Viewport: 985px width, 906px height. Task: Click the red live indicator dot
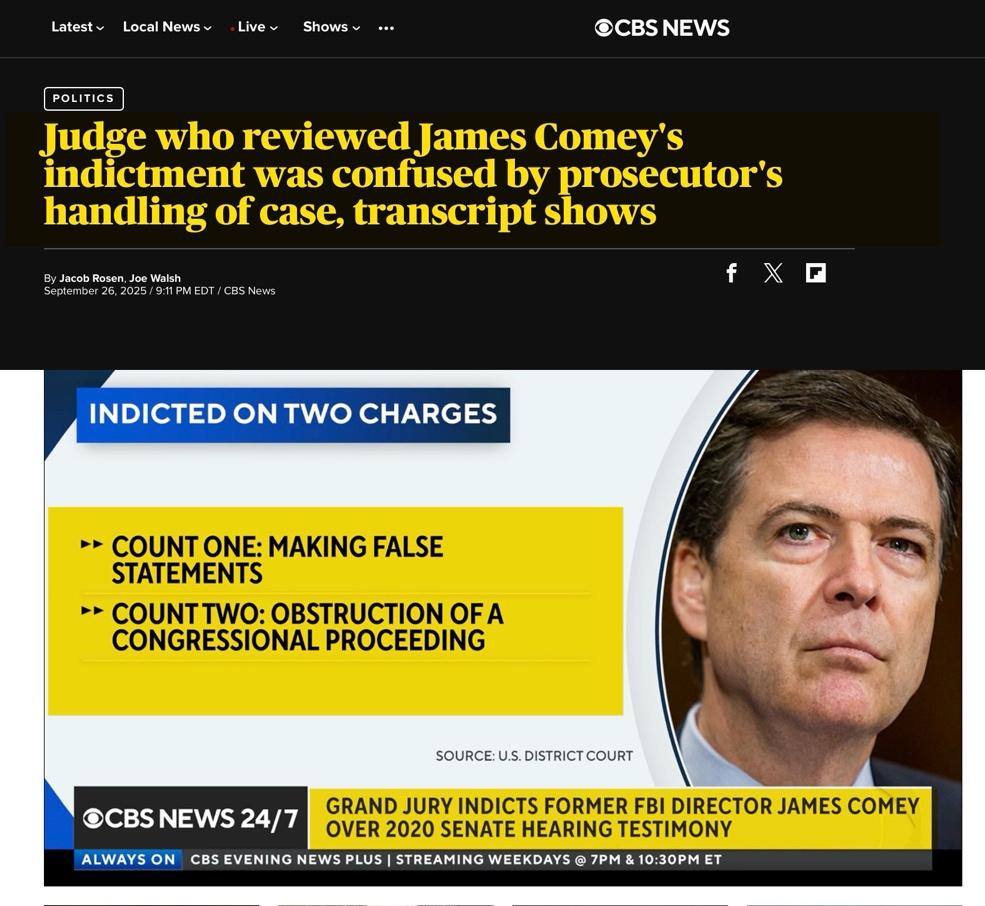(x=232, y=29)
